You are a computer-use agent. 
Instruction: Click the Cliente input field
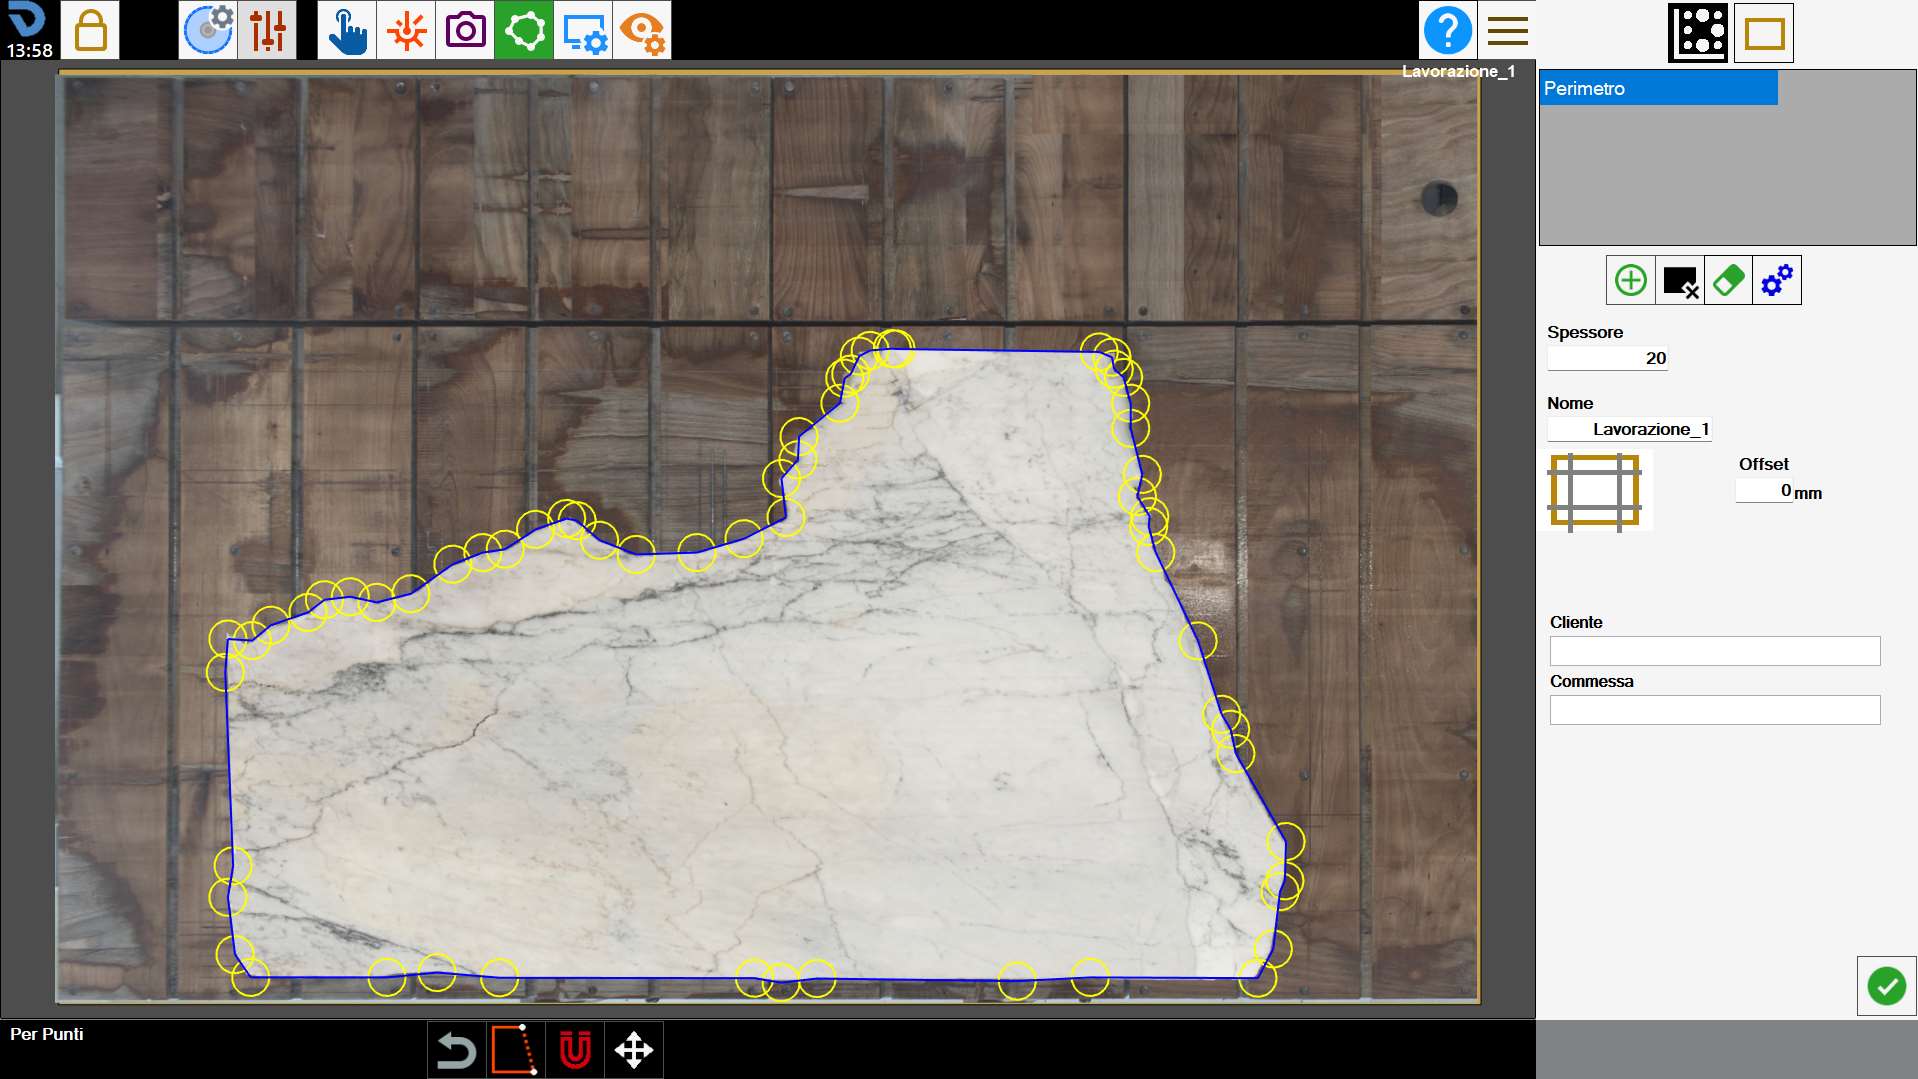click(1715, 651)
